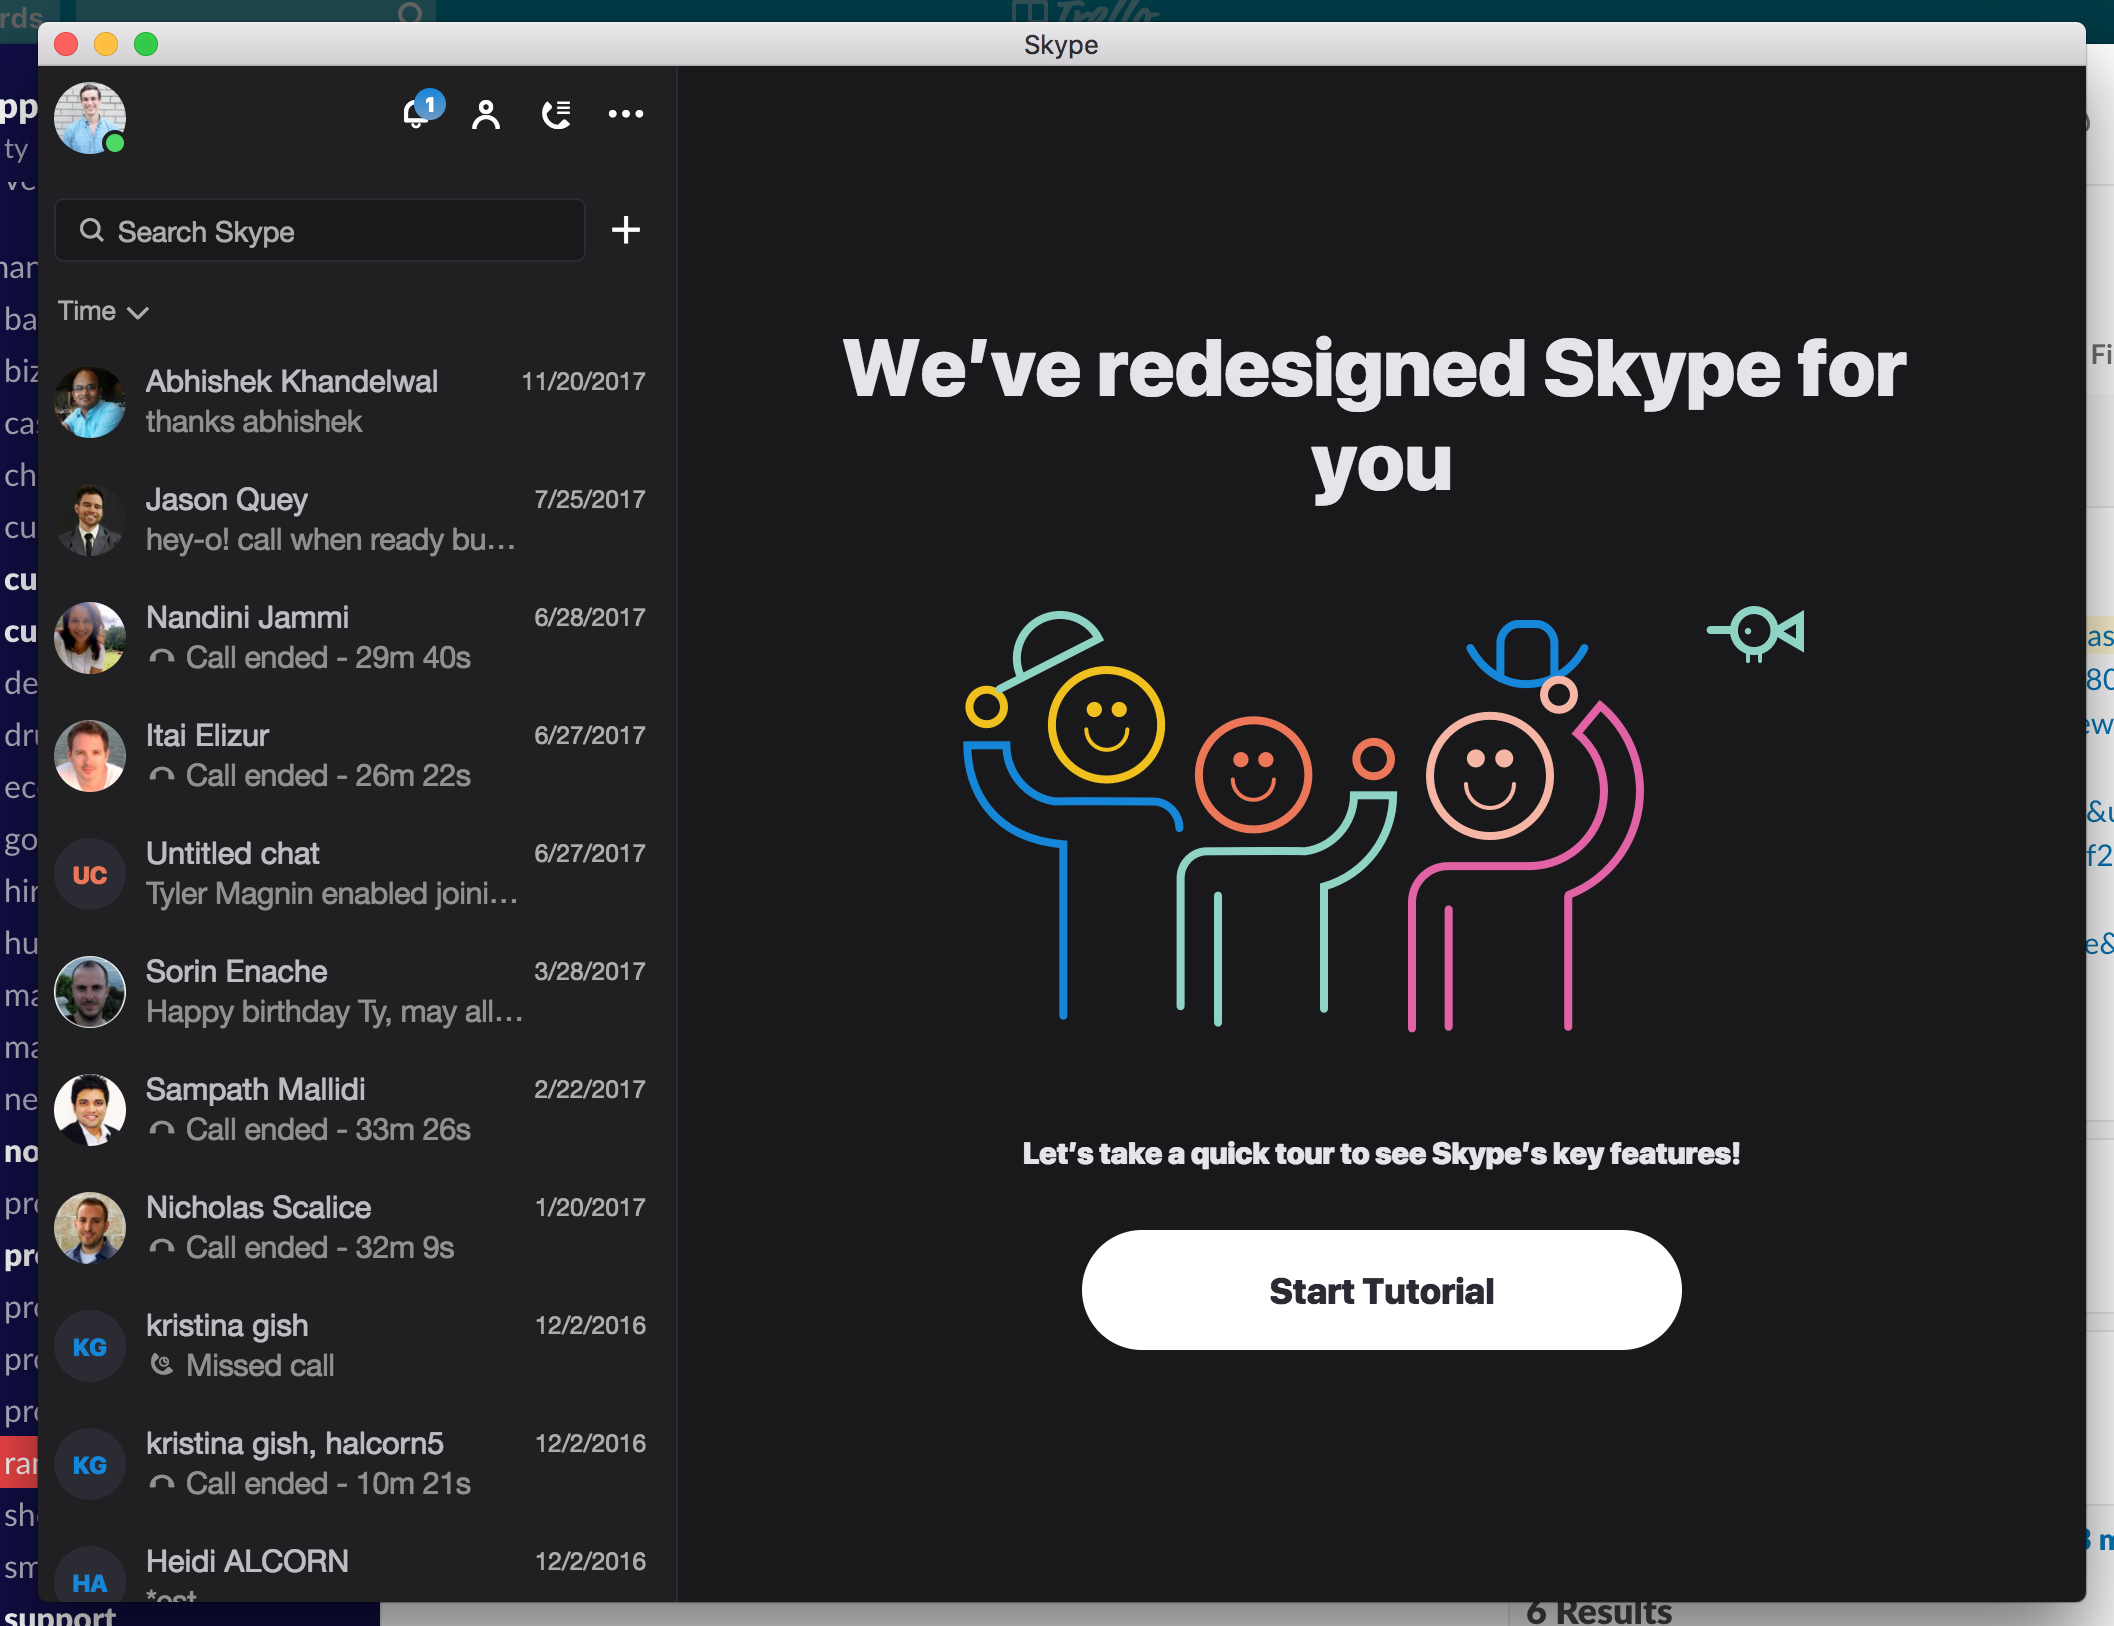Click 'Call ended - 29m 40s' preview text
2114x1626 pixels.
click(x=328, y=658)
